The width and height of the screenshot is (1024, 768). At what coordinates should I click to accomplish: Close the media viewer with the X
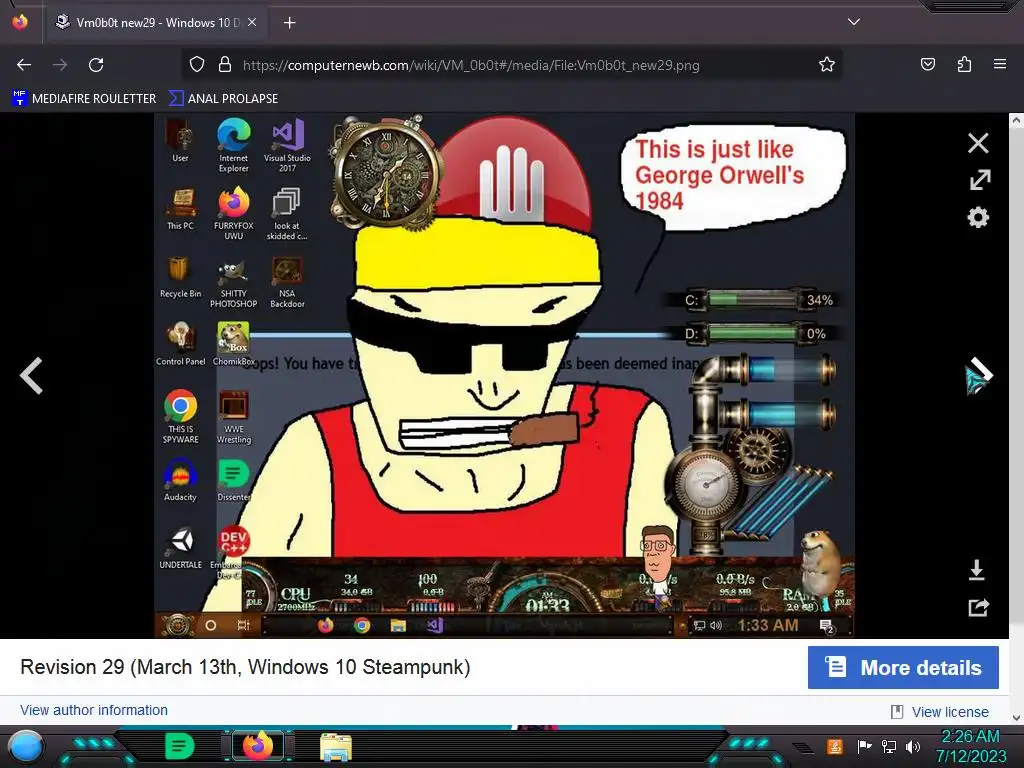click(x=978, y=143)
